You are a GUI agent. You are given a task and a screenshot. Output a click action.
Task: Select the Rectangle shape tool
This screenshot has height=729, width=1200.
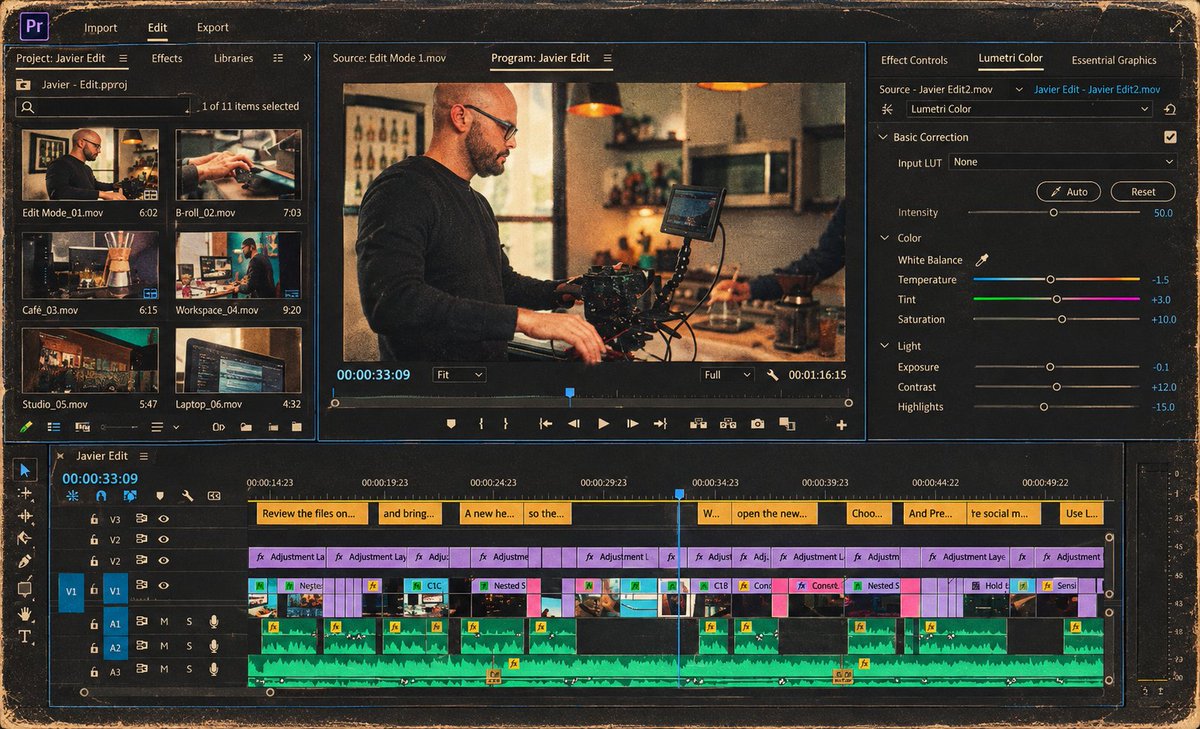click(26, 588)
